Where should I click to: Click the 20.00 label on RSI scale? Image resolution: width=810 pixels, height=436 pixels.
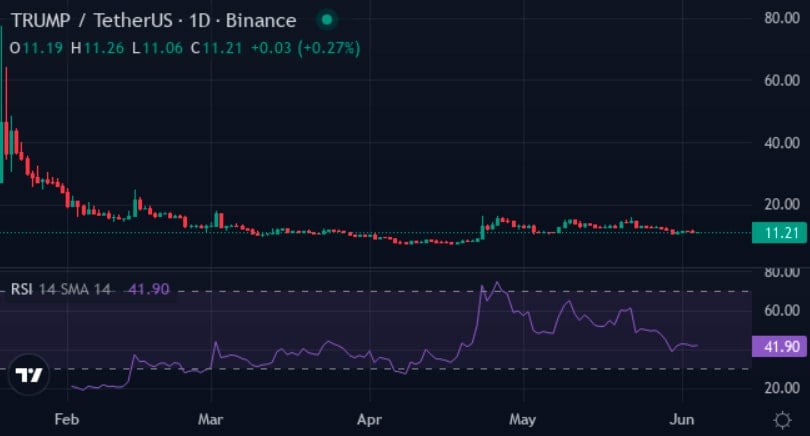click(782, 388)
